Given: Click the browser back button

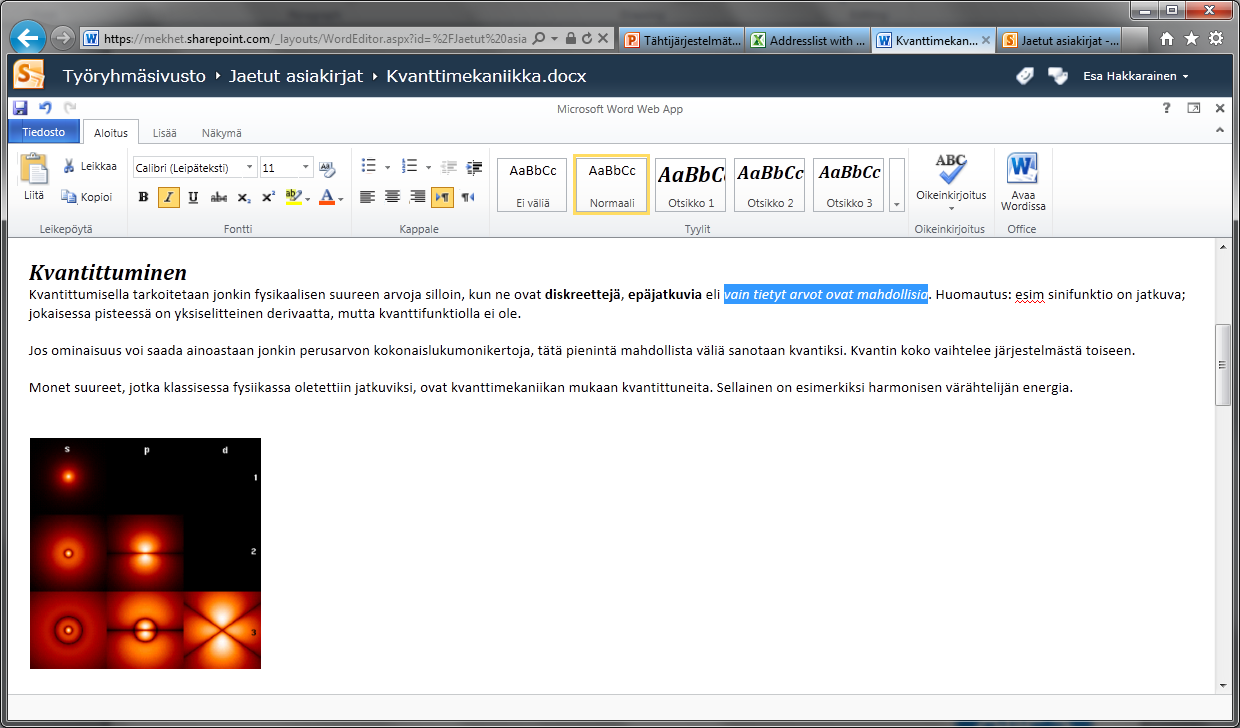Looking at the screenshot, I should click(x=28, y=38).
